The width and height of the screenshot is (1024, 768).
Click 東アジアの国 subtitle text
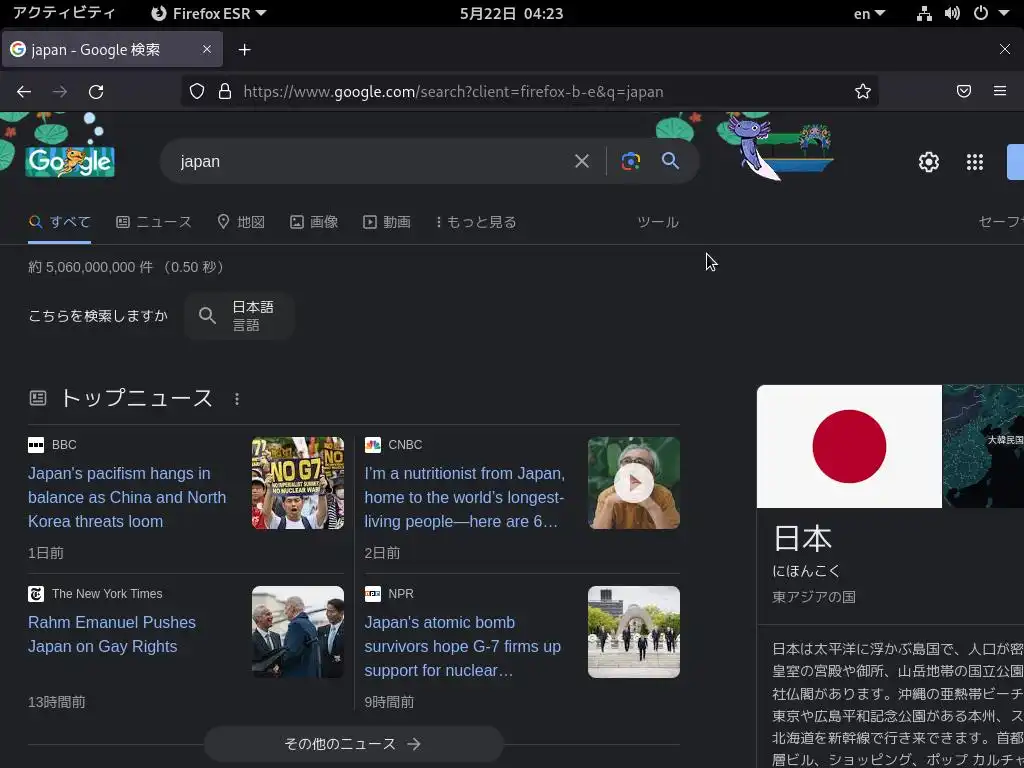pos(814,597)
